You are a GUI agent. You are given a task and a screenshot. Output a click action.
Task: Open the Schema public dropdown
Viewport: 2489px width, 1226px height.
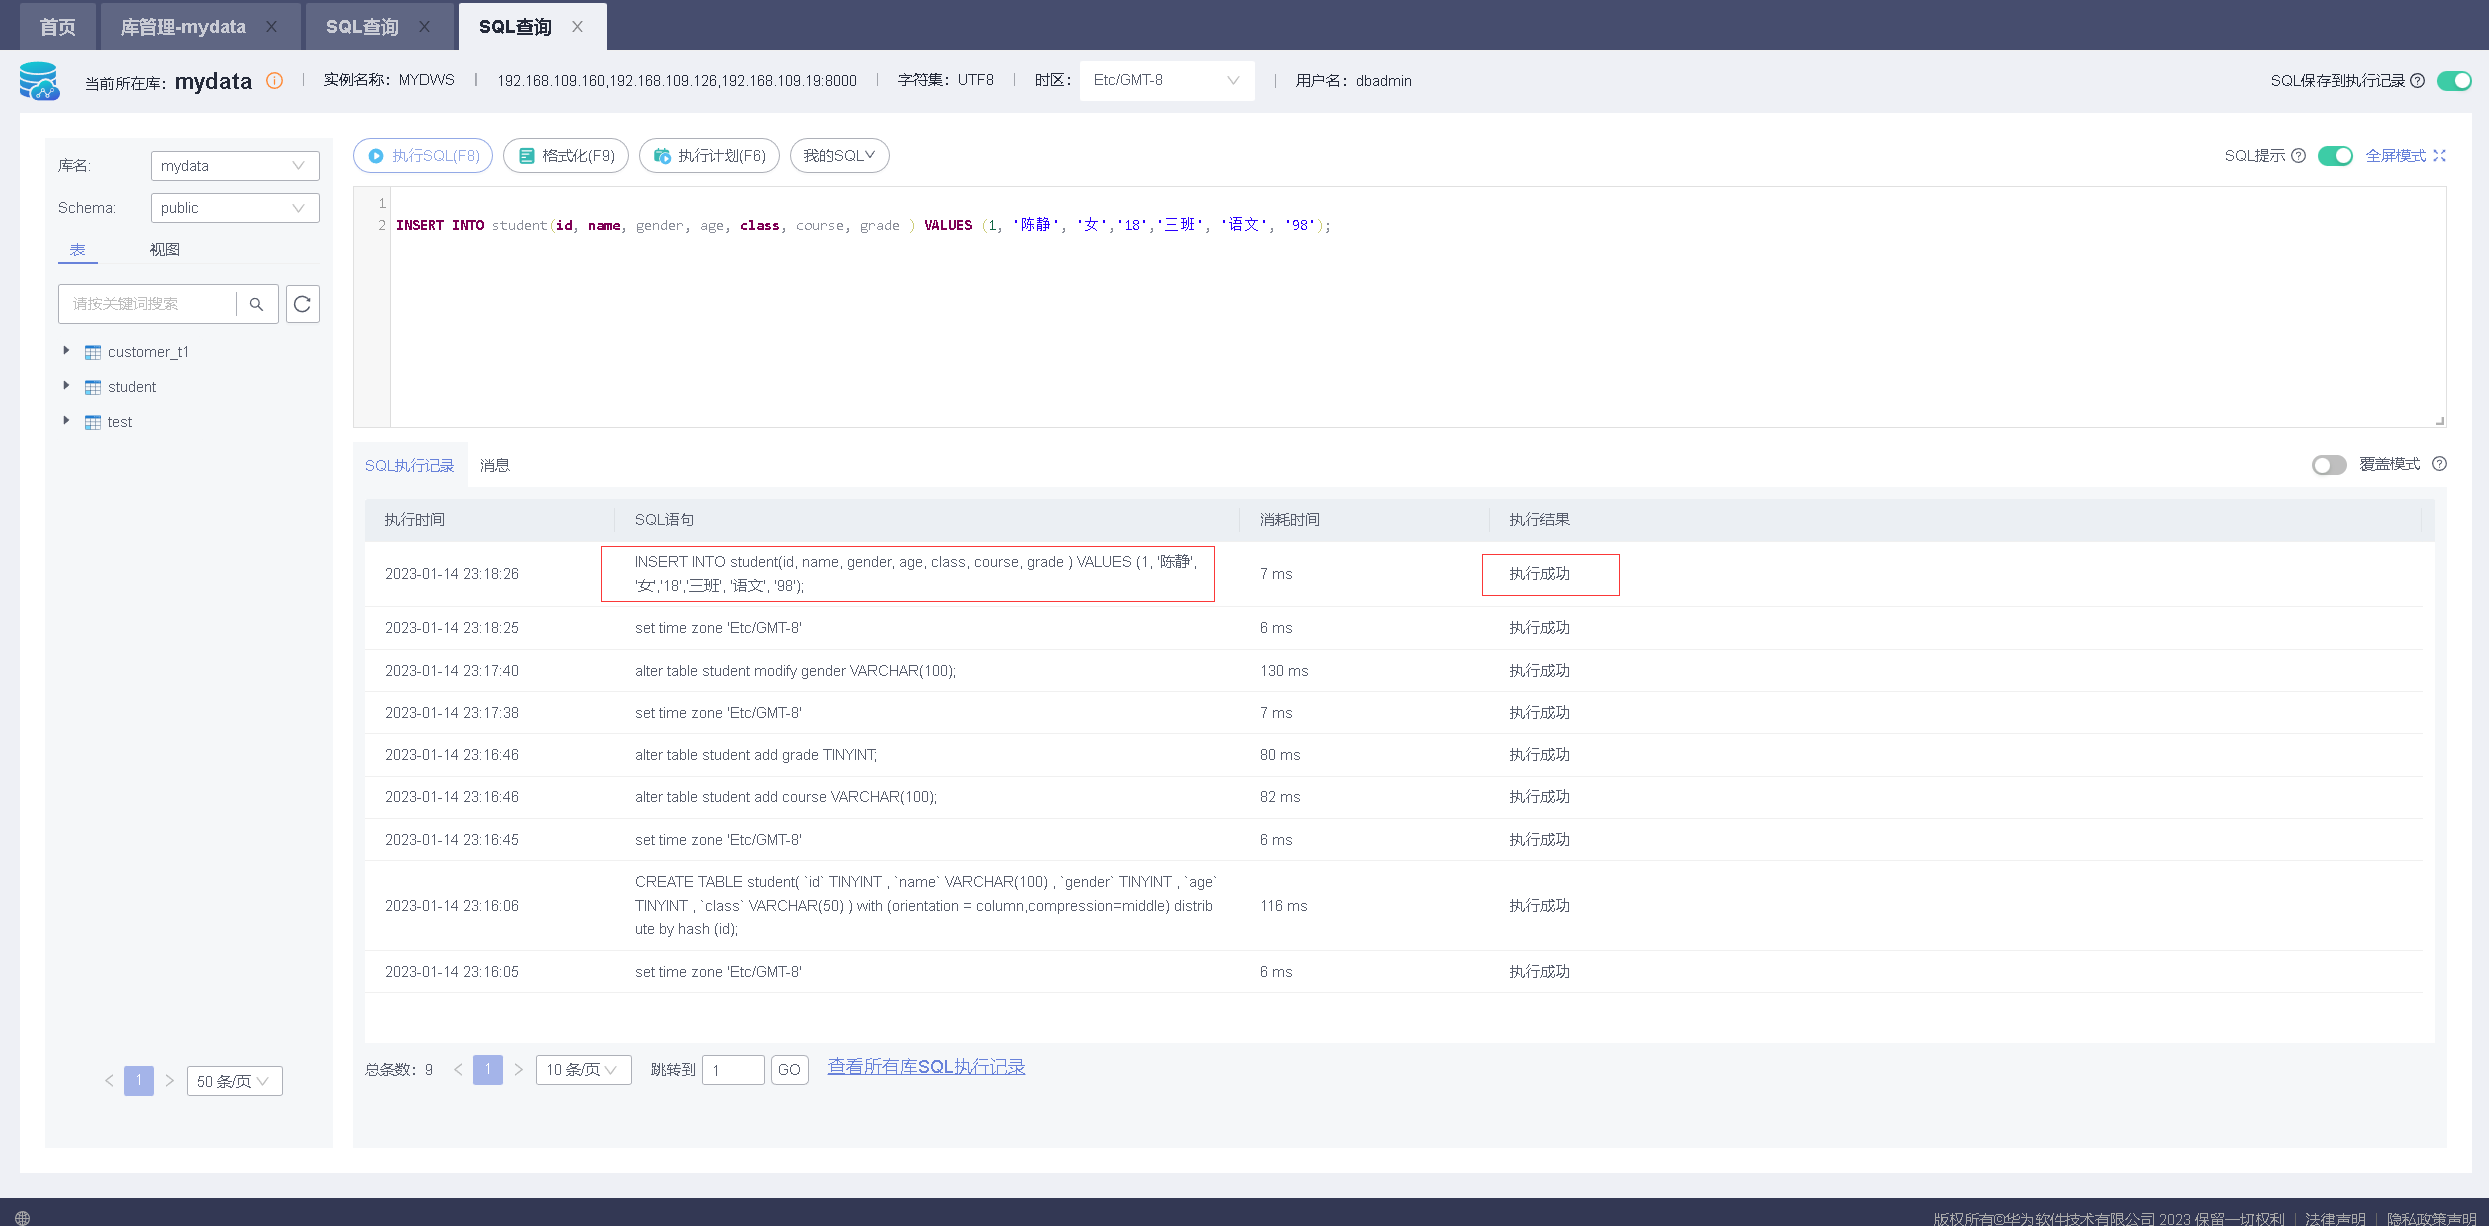[x=234, y=208]
